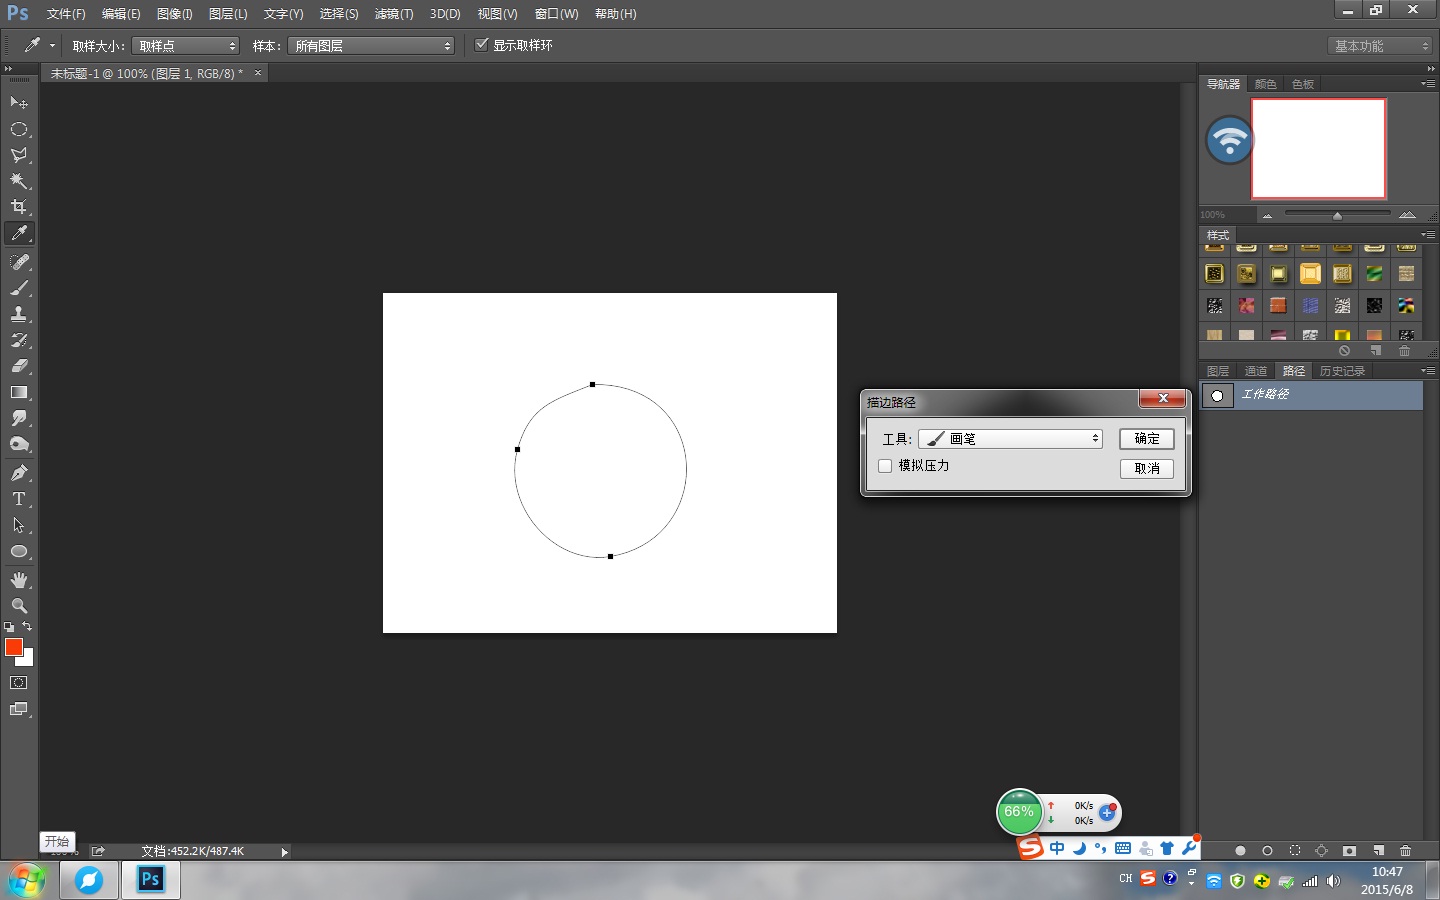Toggle 显示取样环 checkbox

482,45
